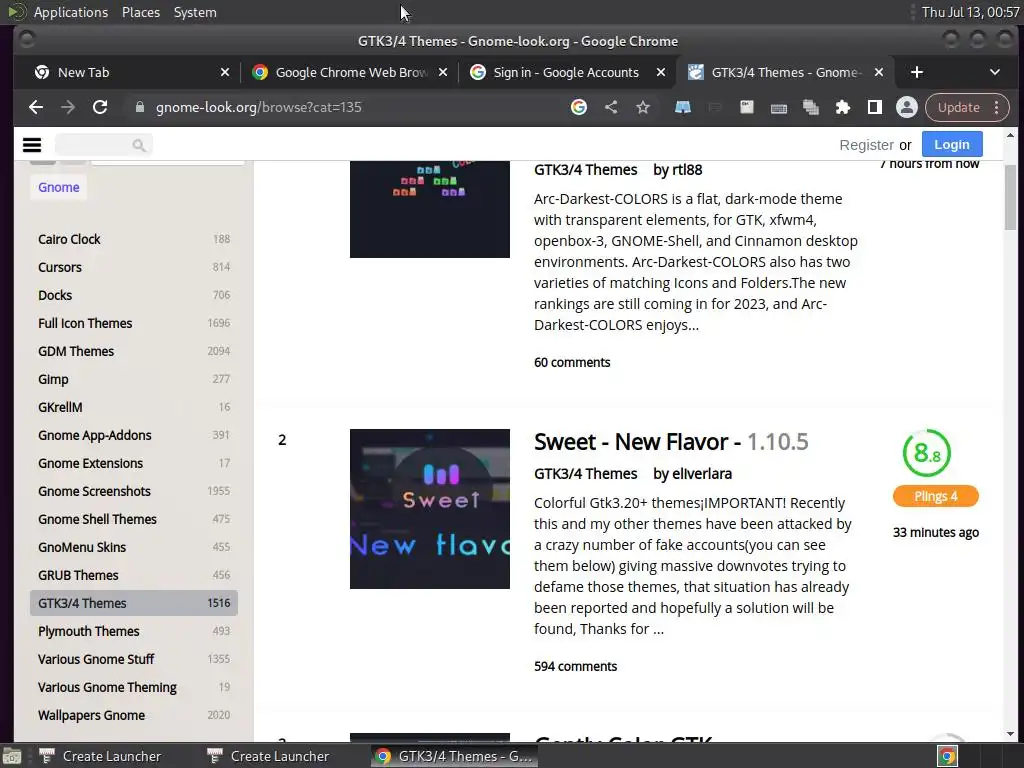1024x768 pixels.
Task: View site info via the padlock icon
Action: [139, 107]
